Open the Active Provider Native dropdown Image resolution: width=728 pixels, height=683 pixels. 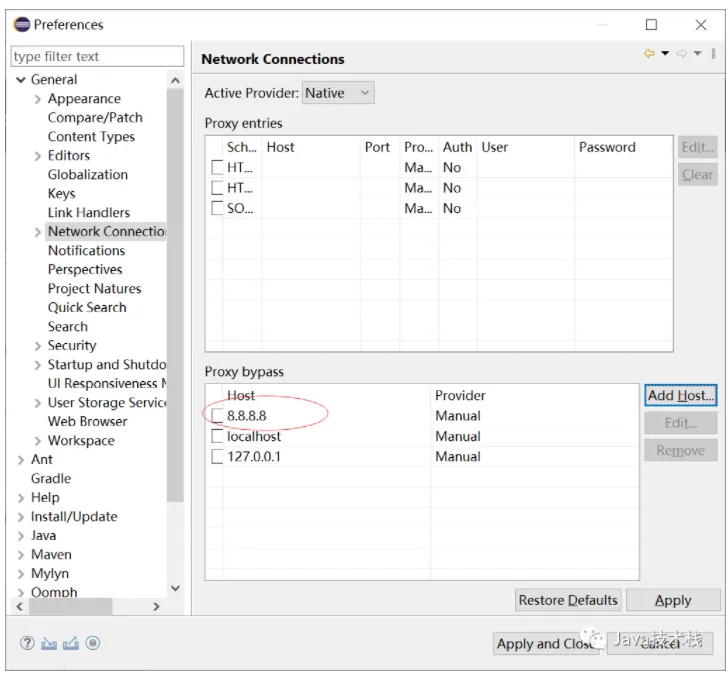click(x=338, y=93)
